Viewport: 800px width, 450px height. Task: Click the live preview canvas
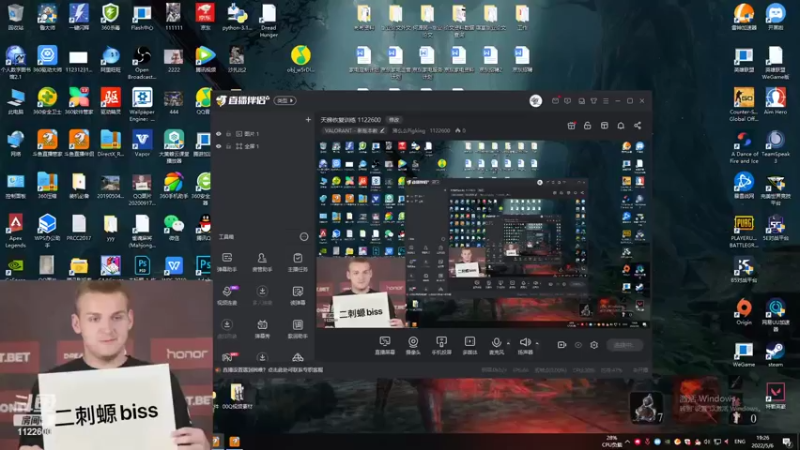click(x=483, y=234)
